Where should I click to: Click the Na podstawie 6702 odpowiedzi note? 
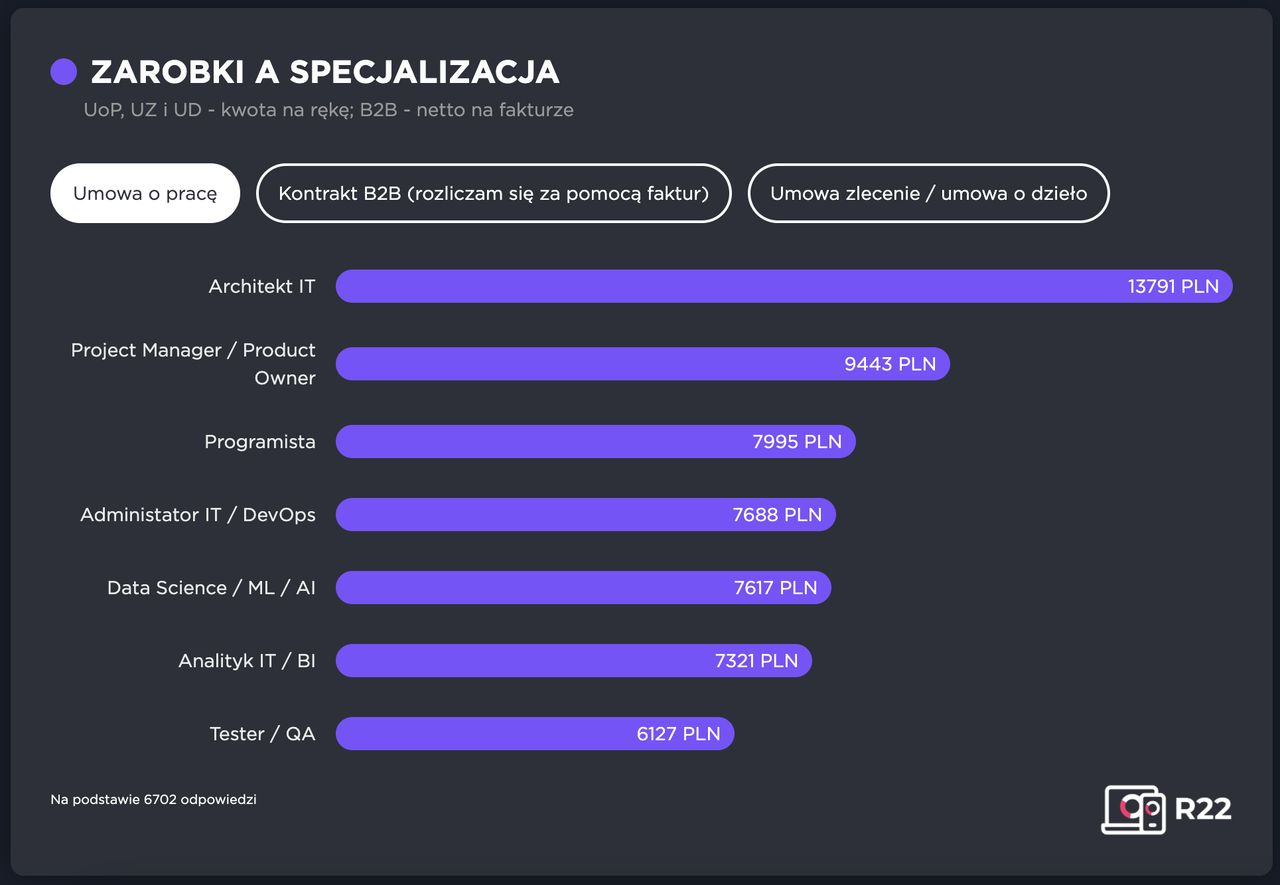tap(154, 799)
